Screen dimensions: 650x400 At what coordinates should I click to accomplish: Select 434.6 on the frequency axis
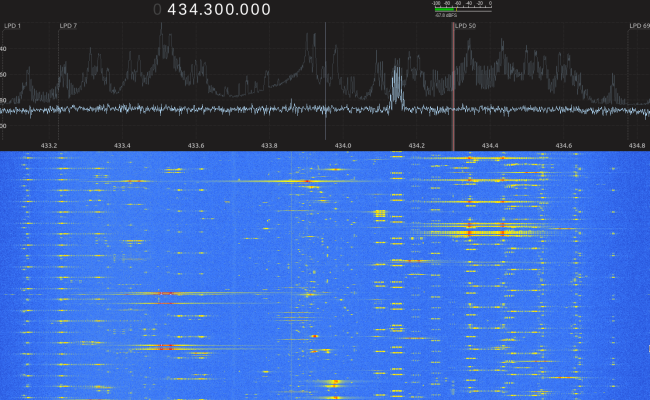click(563, 145)
